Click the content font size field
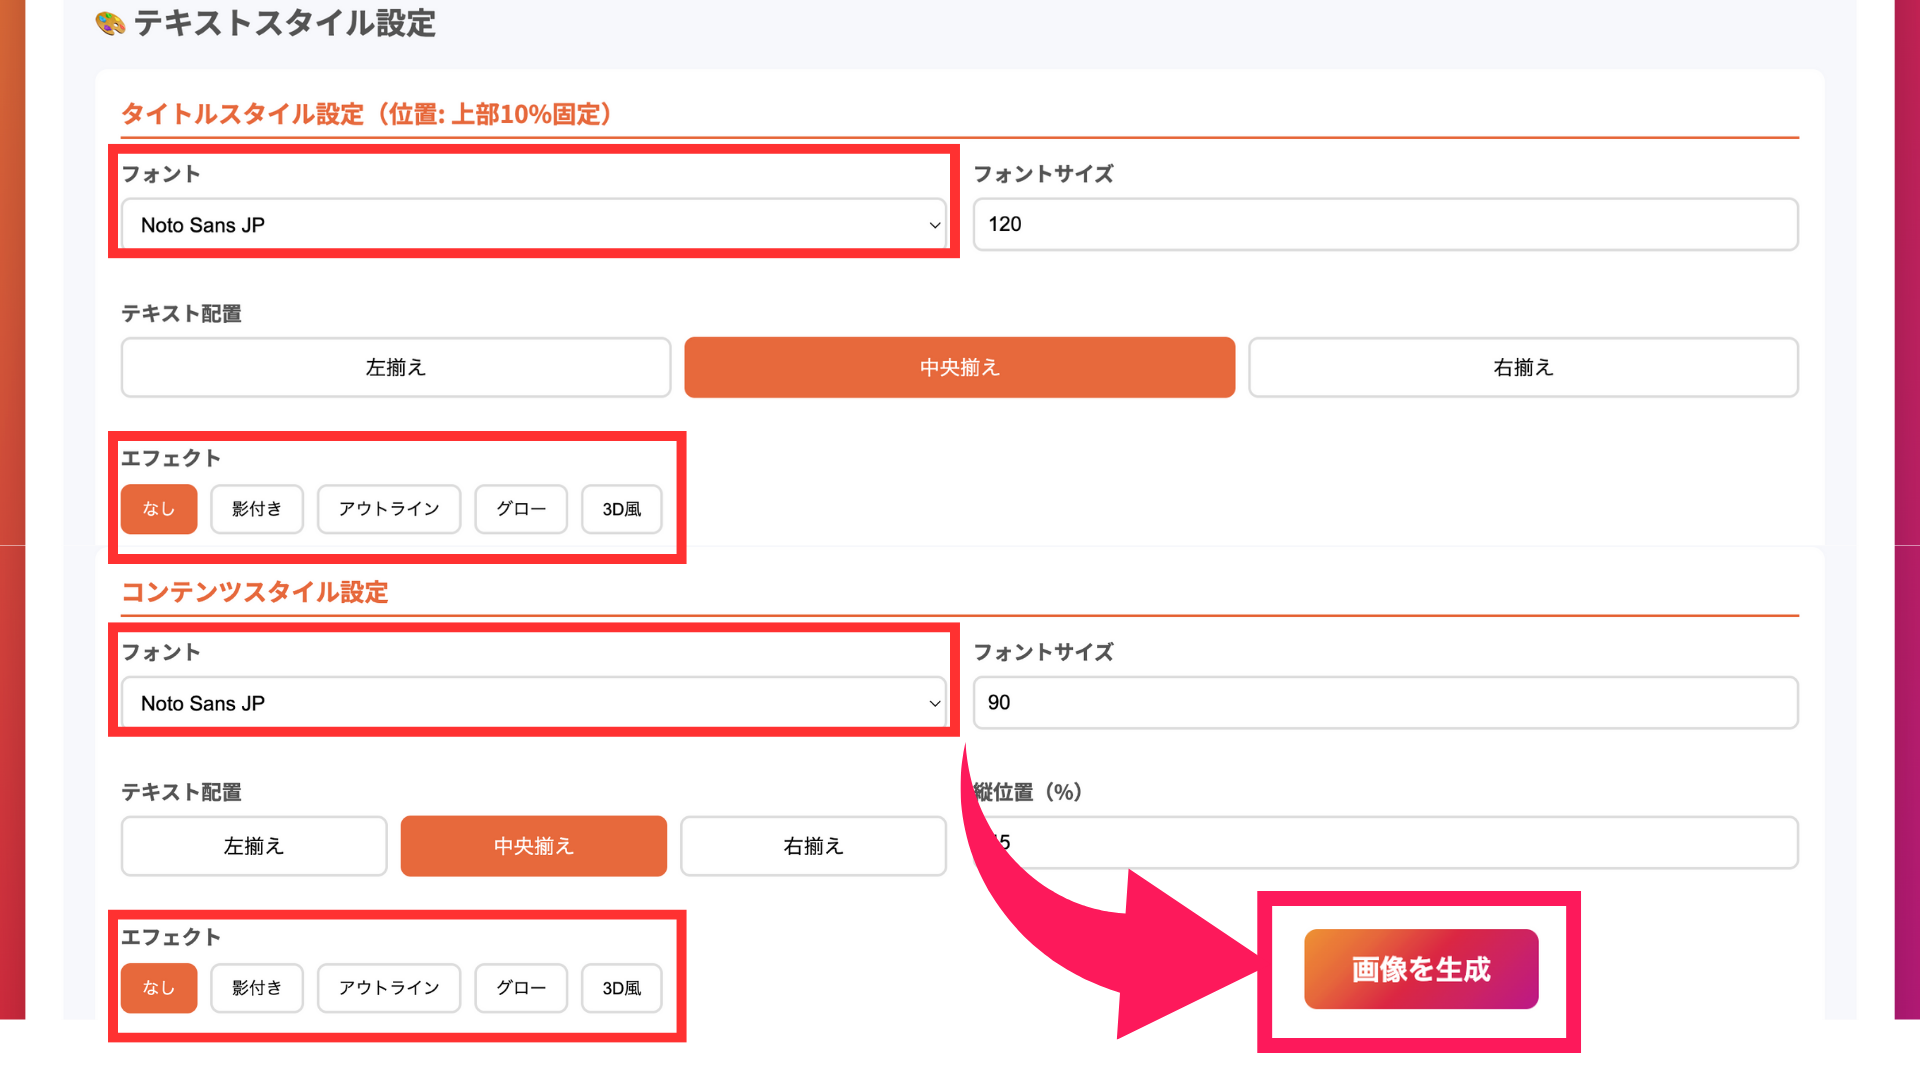Viewport: 1920px width, 1080px height. coord(1385,702)
